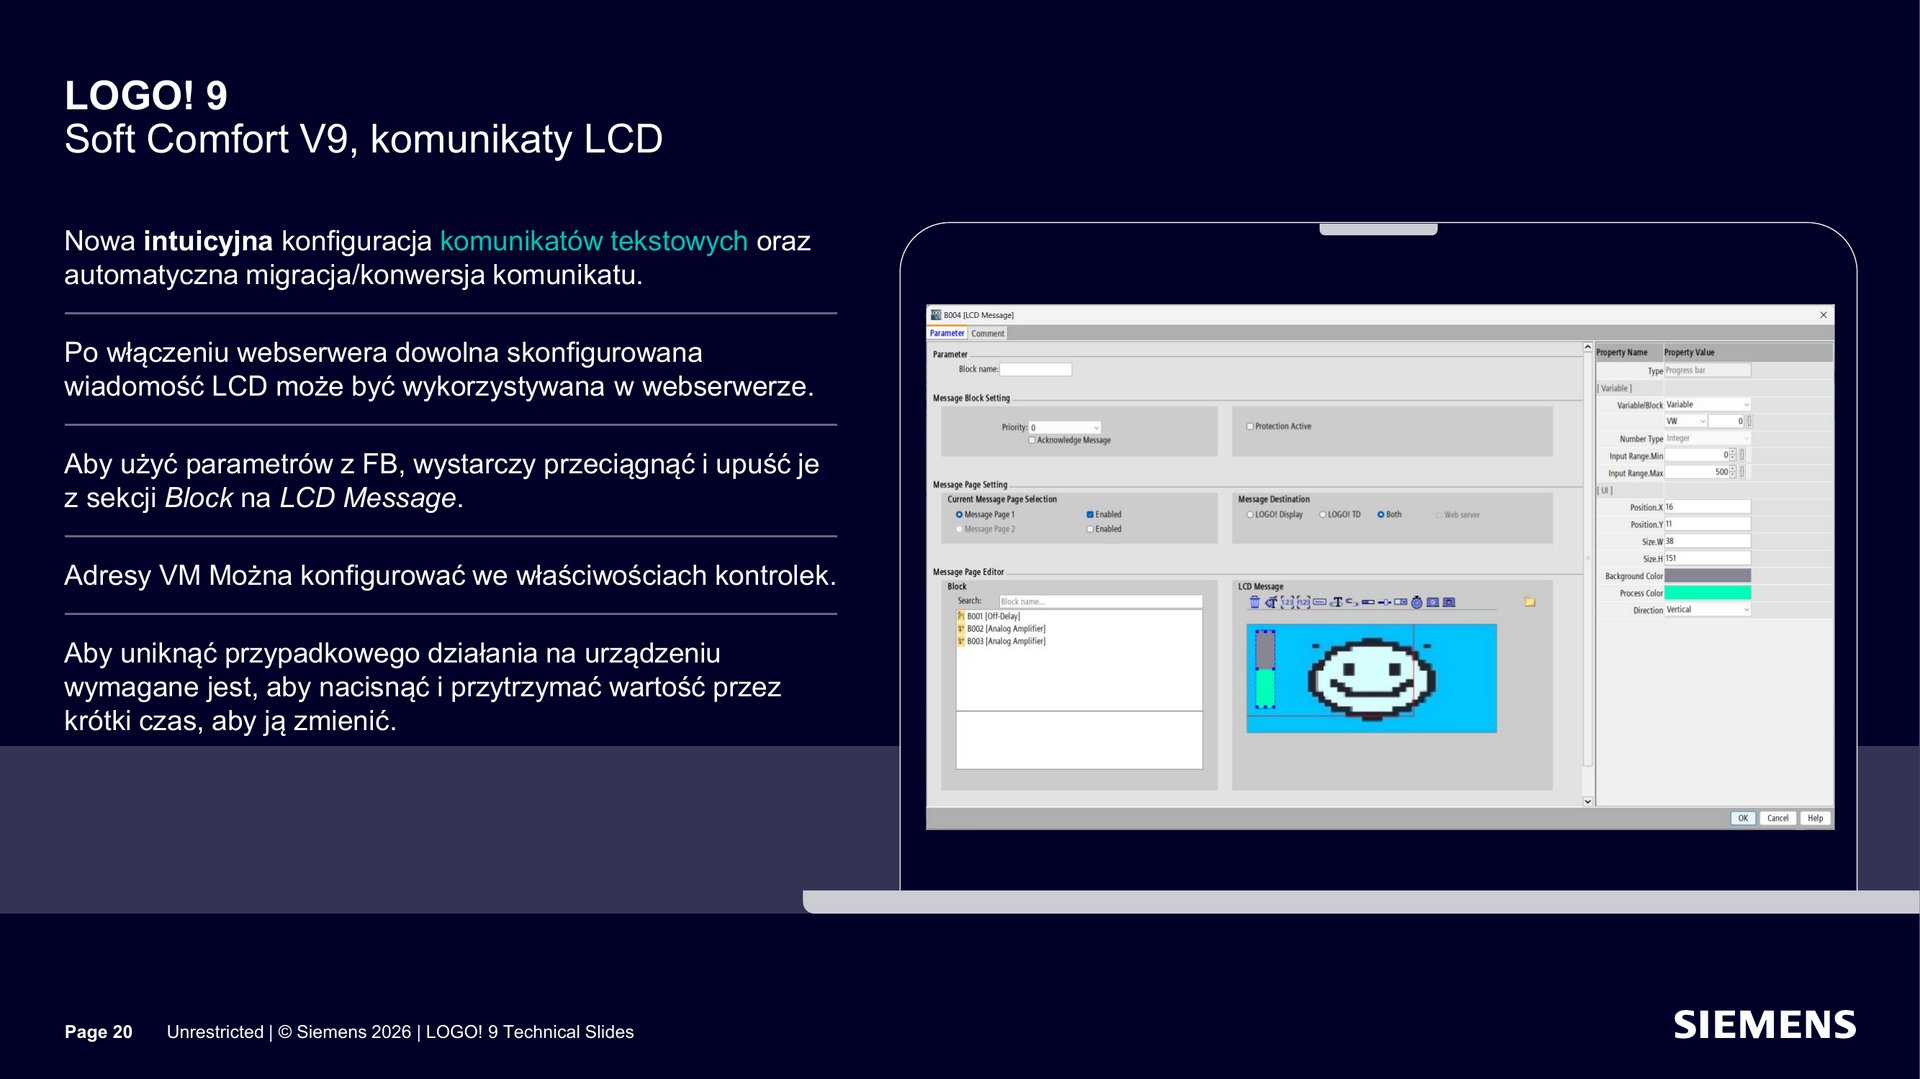Click the green Process Color swatch
Screen dimensions: 1920x1079
(1707, 593)
